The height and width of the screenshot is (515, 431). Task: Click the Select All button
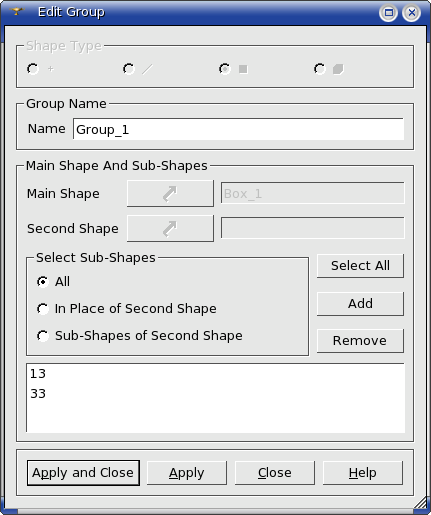pos(360,266)
